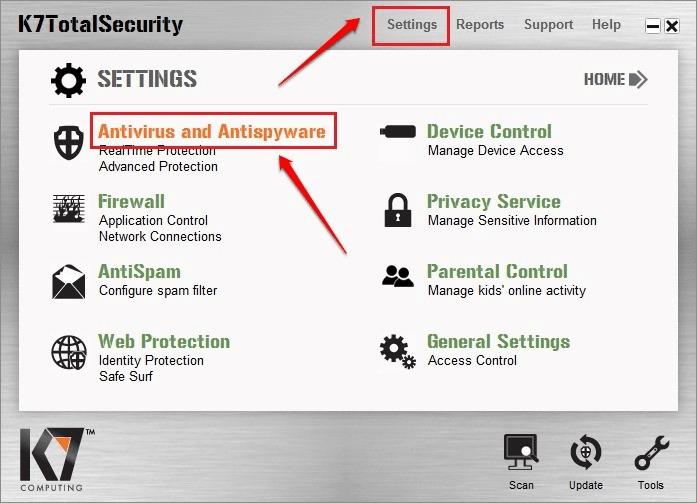This screenshot has width=697, height=503.
Task: Click Manage kids' online activity text
Action: (507, 291)
